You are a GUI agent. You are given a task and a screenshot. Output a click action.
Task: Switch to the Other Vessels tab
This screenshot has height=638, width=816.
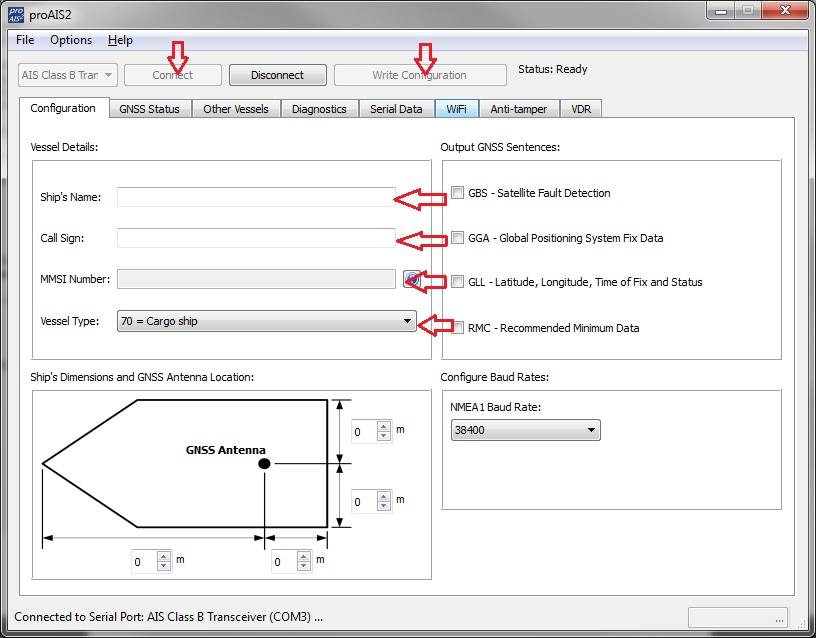point(235,109)
